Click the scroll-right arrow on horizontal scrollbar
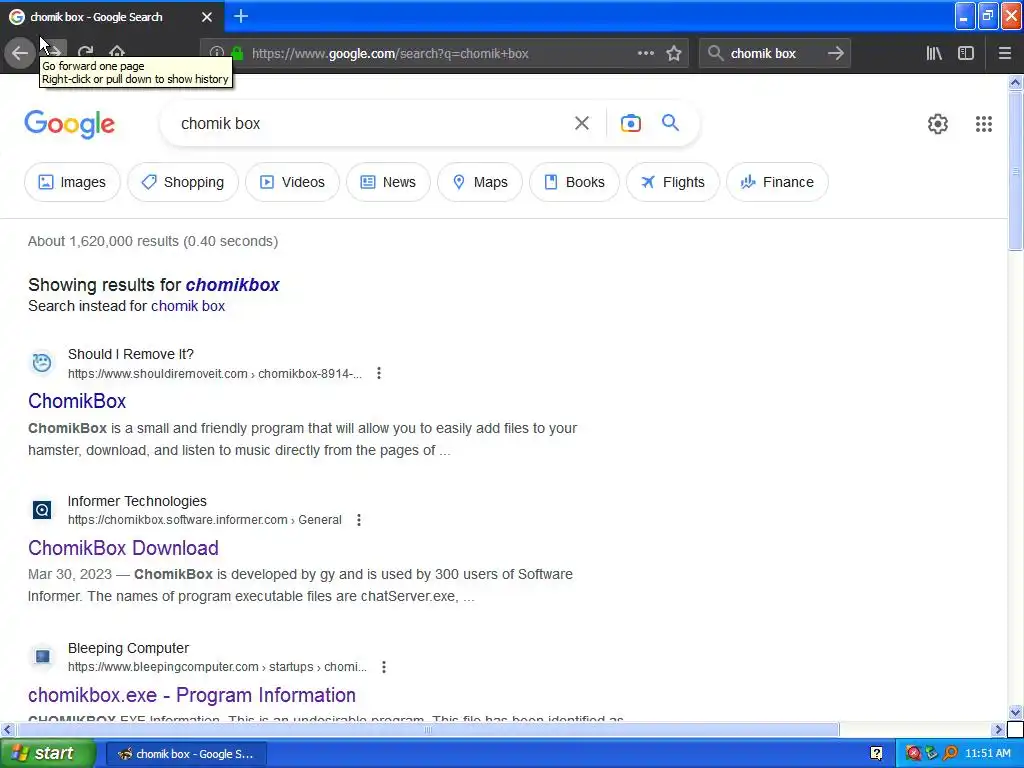Viewport: 1024px width, 768px height. tap(998, 729)
